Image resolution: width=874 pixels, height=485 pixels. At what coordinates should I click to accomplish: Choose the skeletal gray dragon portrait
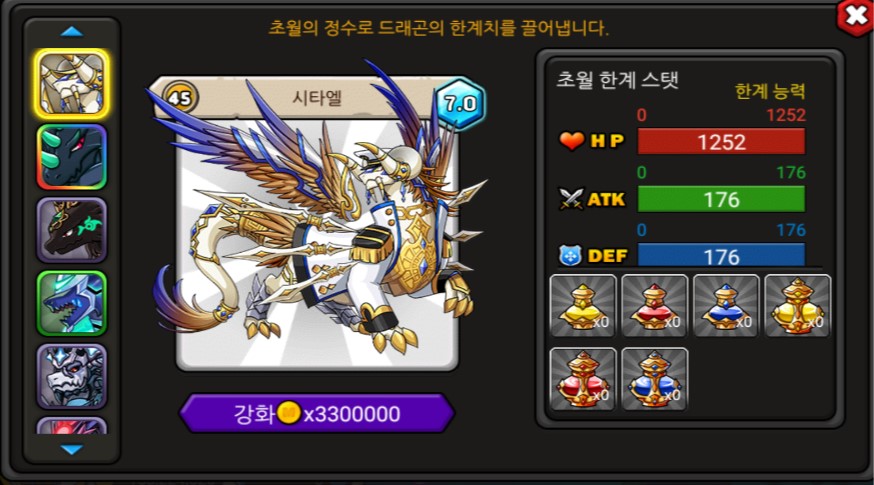71,376
